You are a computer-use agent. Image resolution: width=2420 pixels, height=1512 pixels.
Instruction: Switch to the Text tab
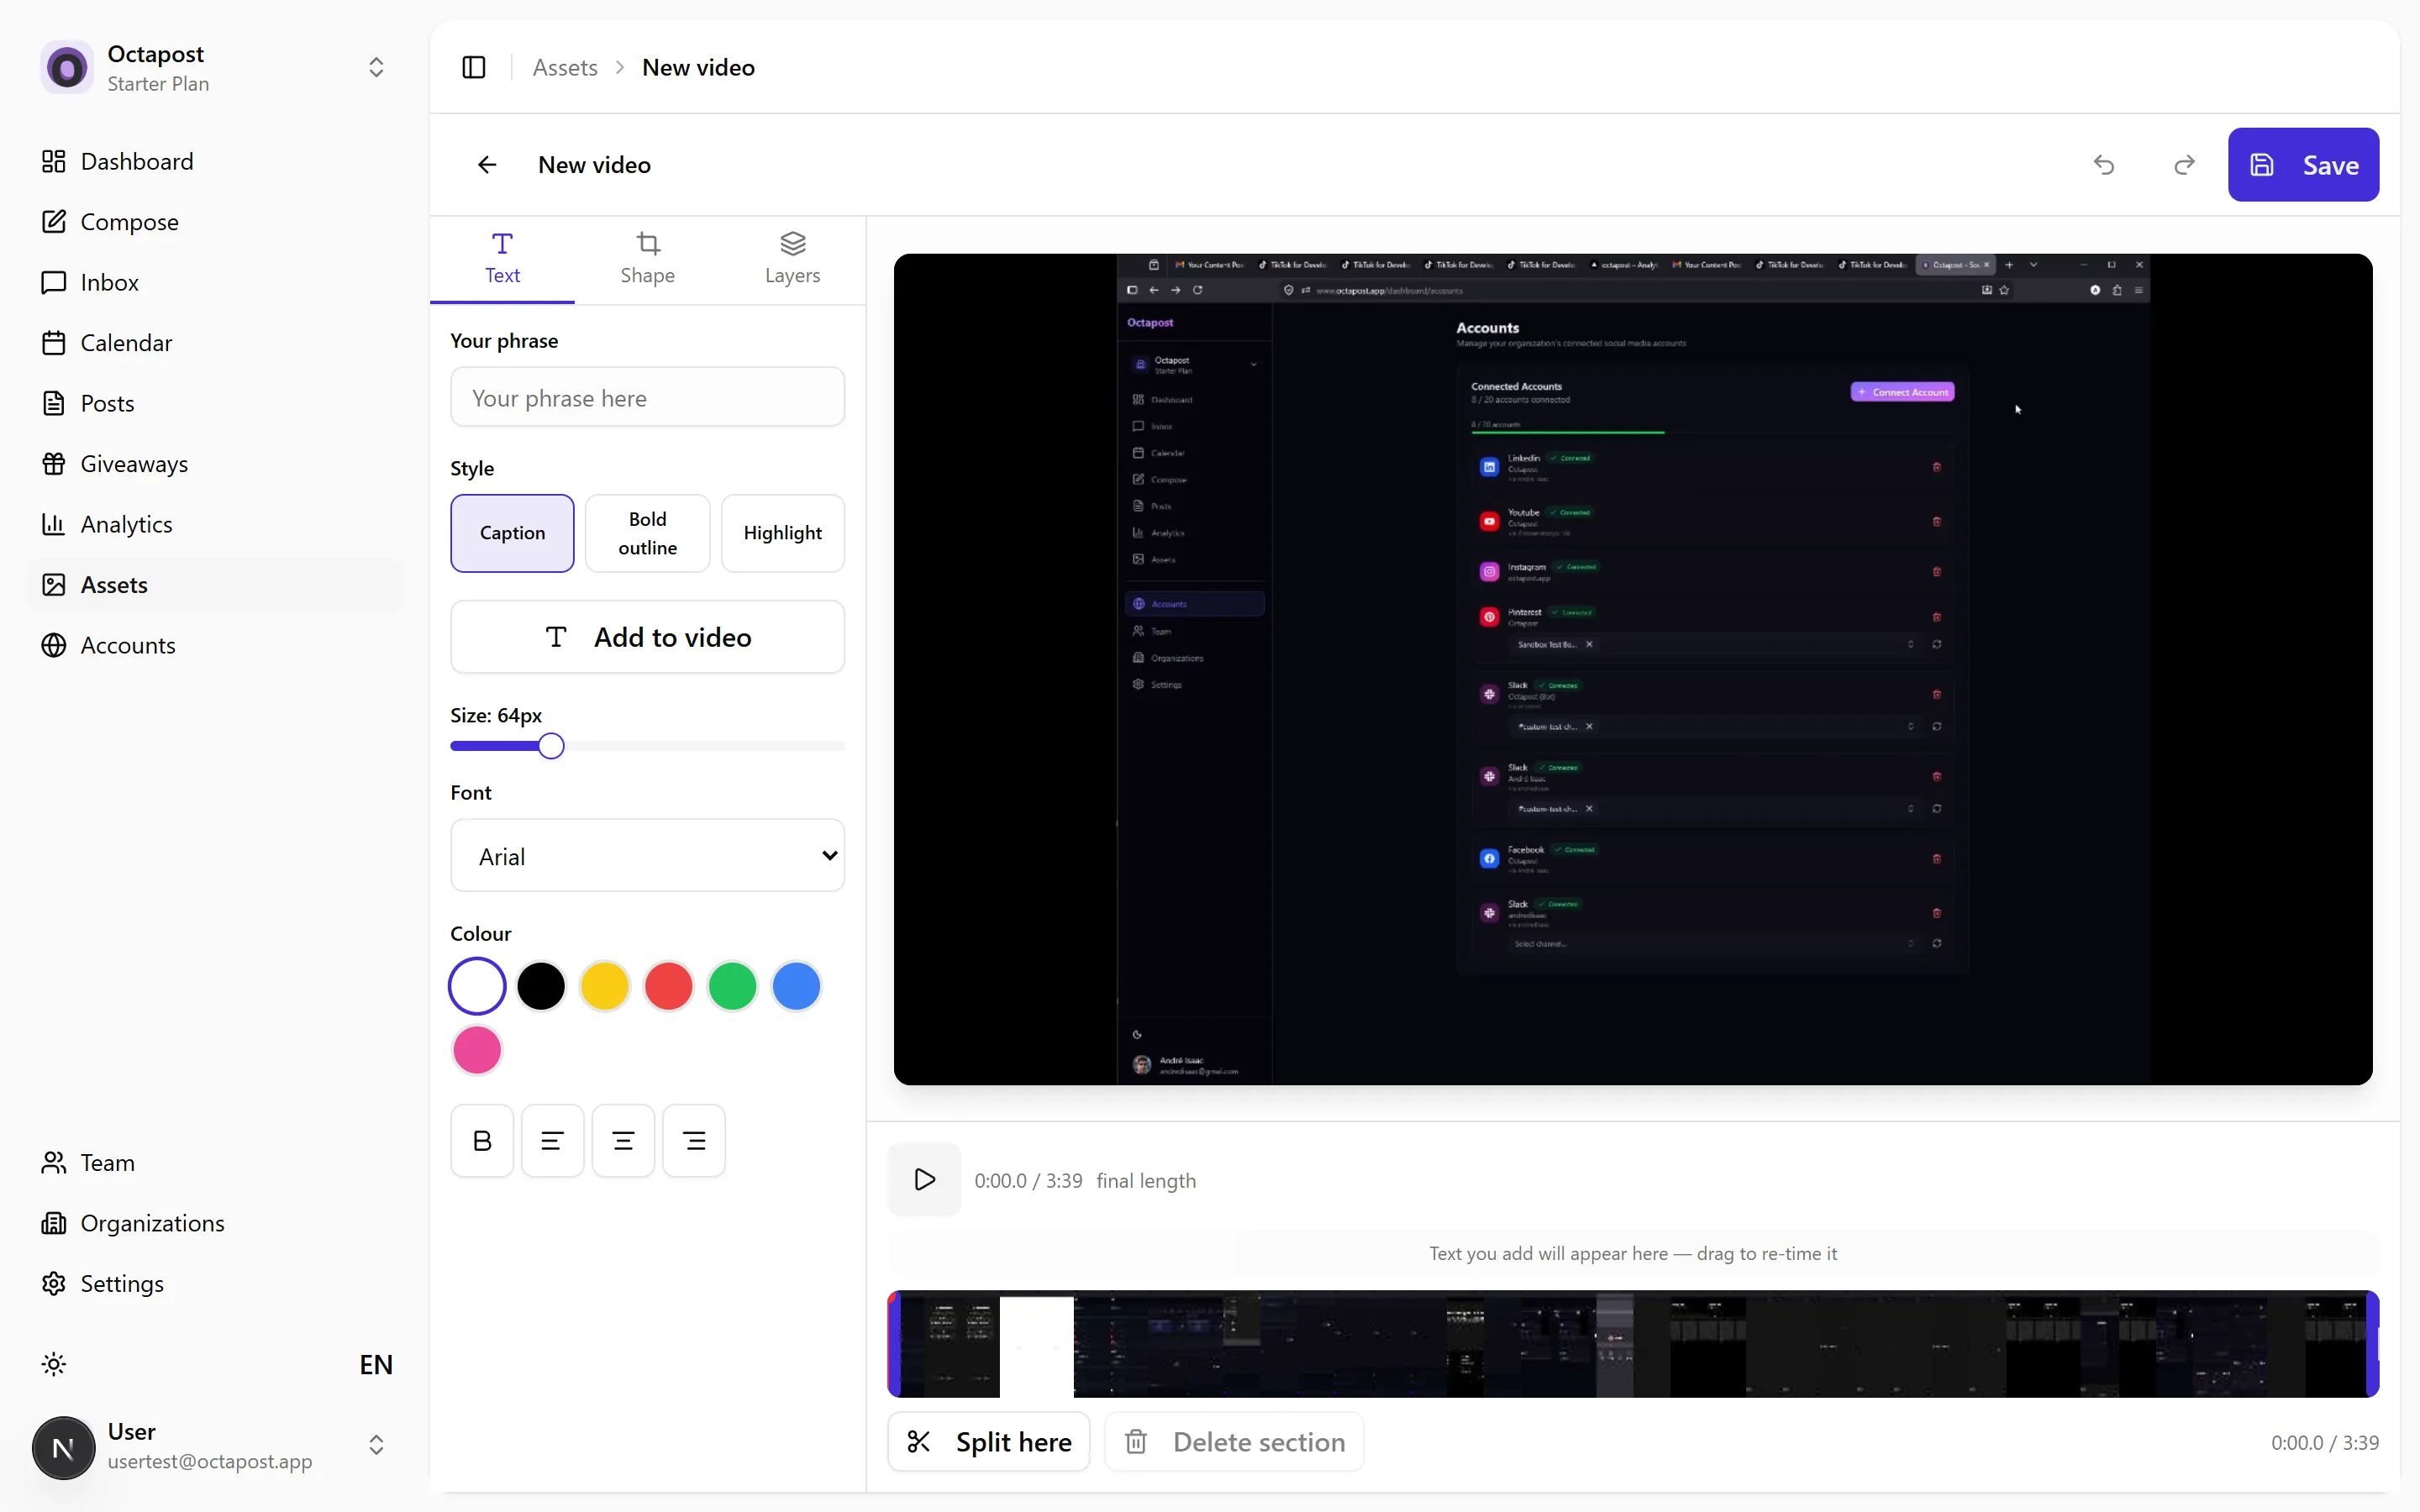(x=502, y=259)
